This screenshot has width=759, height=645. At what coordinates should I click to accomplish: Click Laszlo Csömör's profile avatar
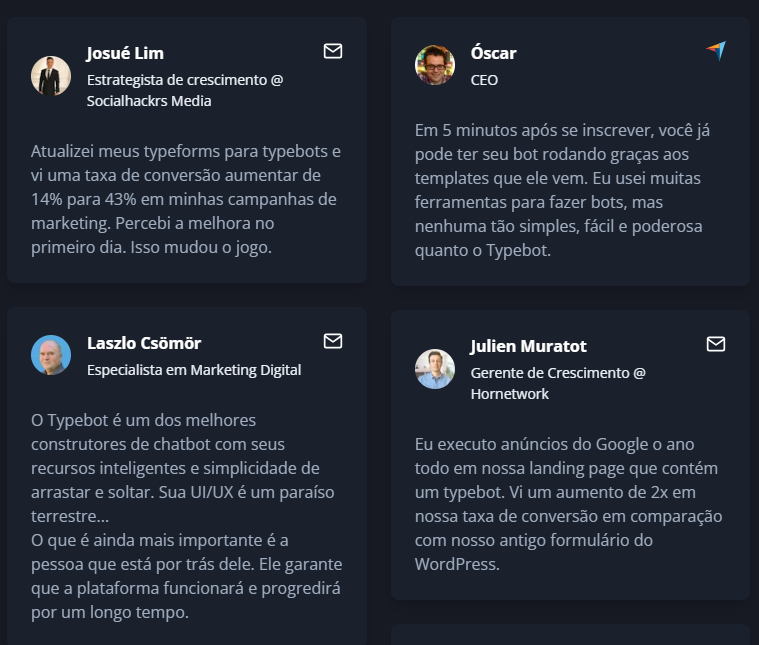coord(51,355)
